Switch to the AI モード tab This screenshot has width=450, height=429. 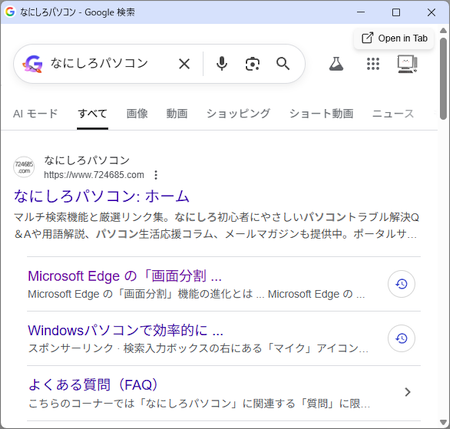(35, 114)
